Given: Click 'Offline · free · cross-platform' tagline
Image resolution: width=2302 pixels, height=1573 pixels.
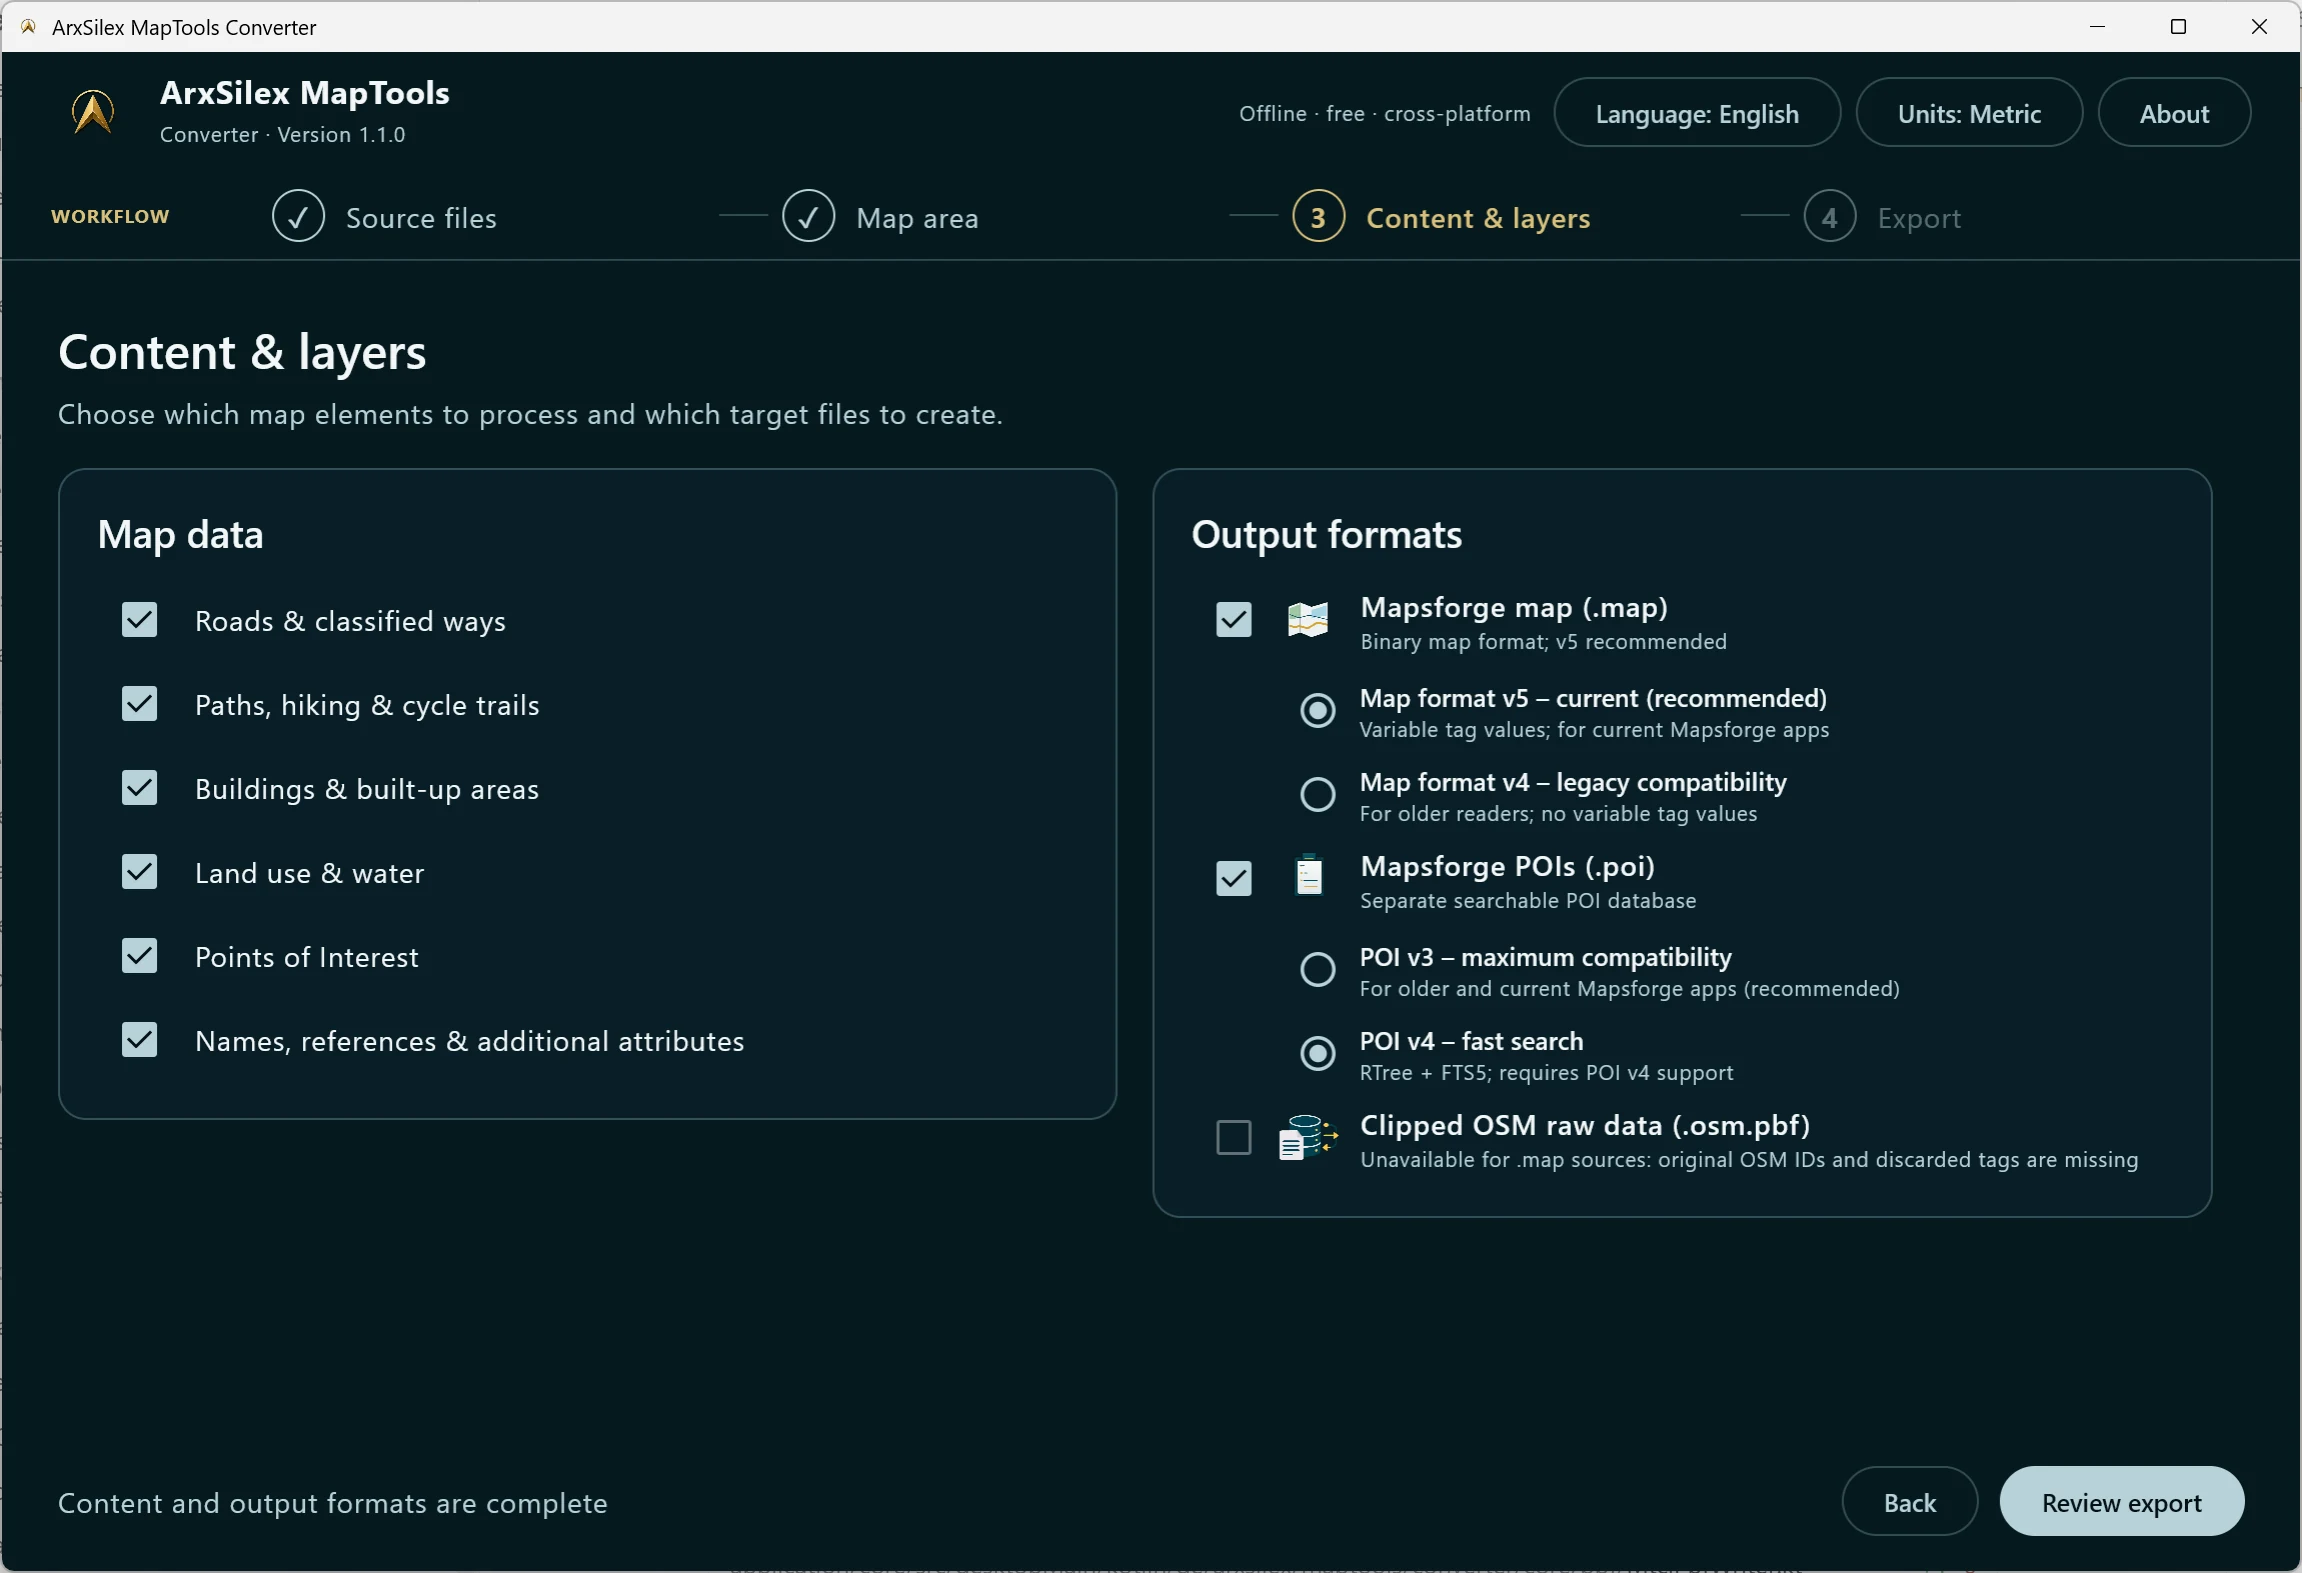Looking at the screenshot, I should (1385, 114).
